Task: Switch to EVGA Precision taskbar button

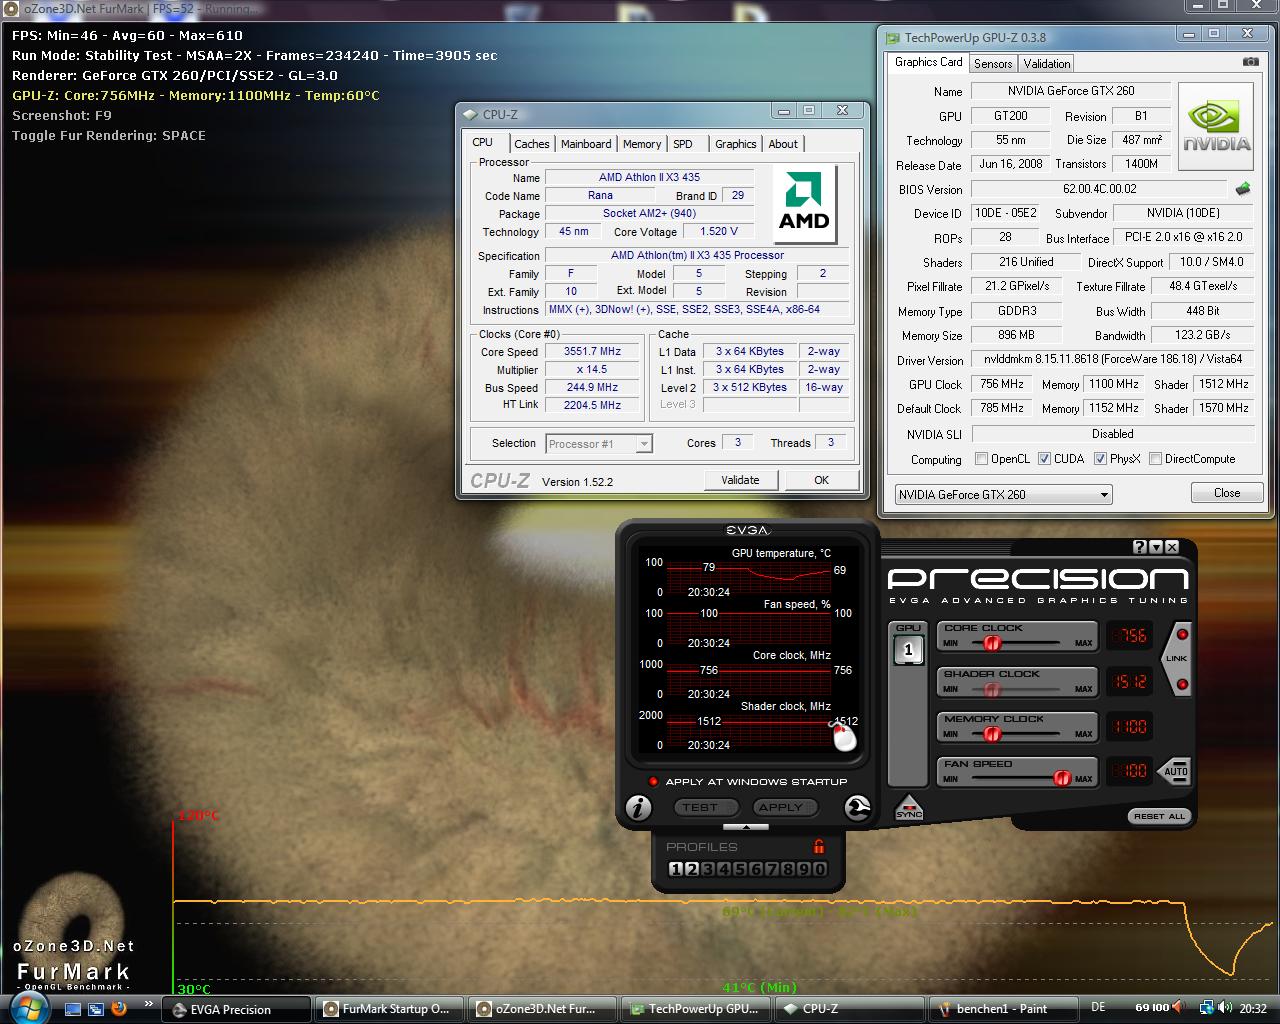Action: (237, 1009)
